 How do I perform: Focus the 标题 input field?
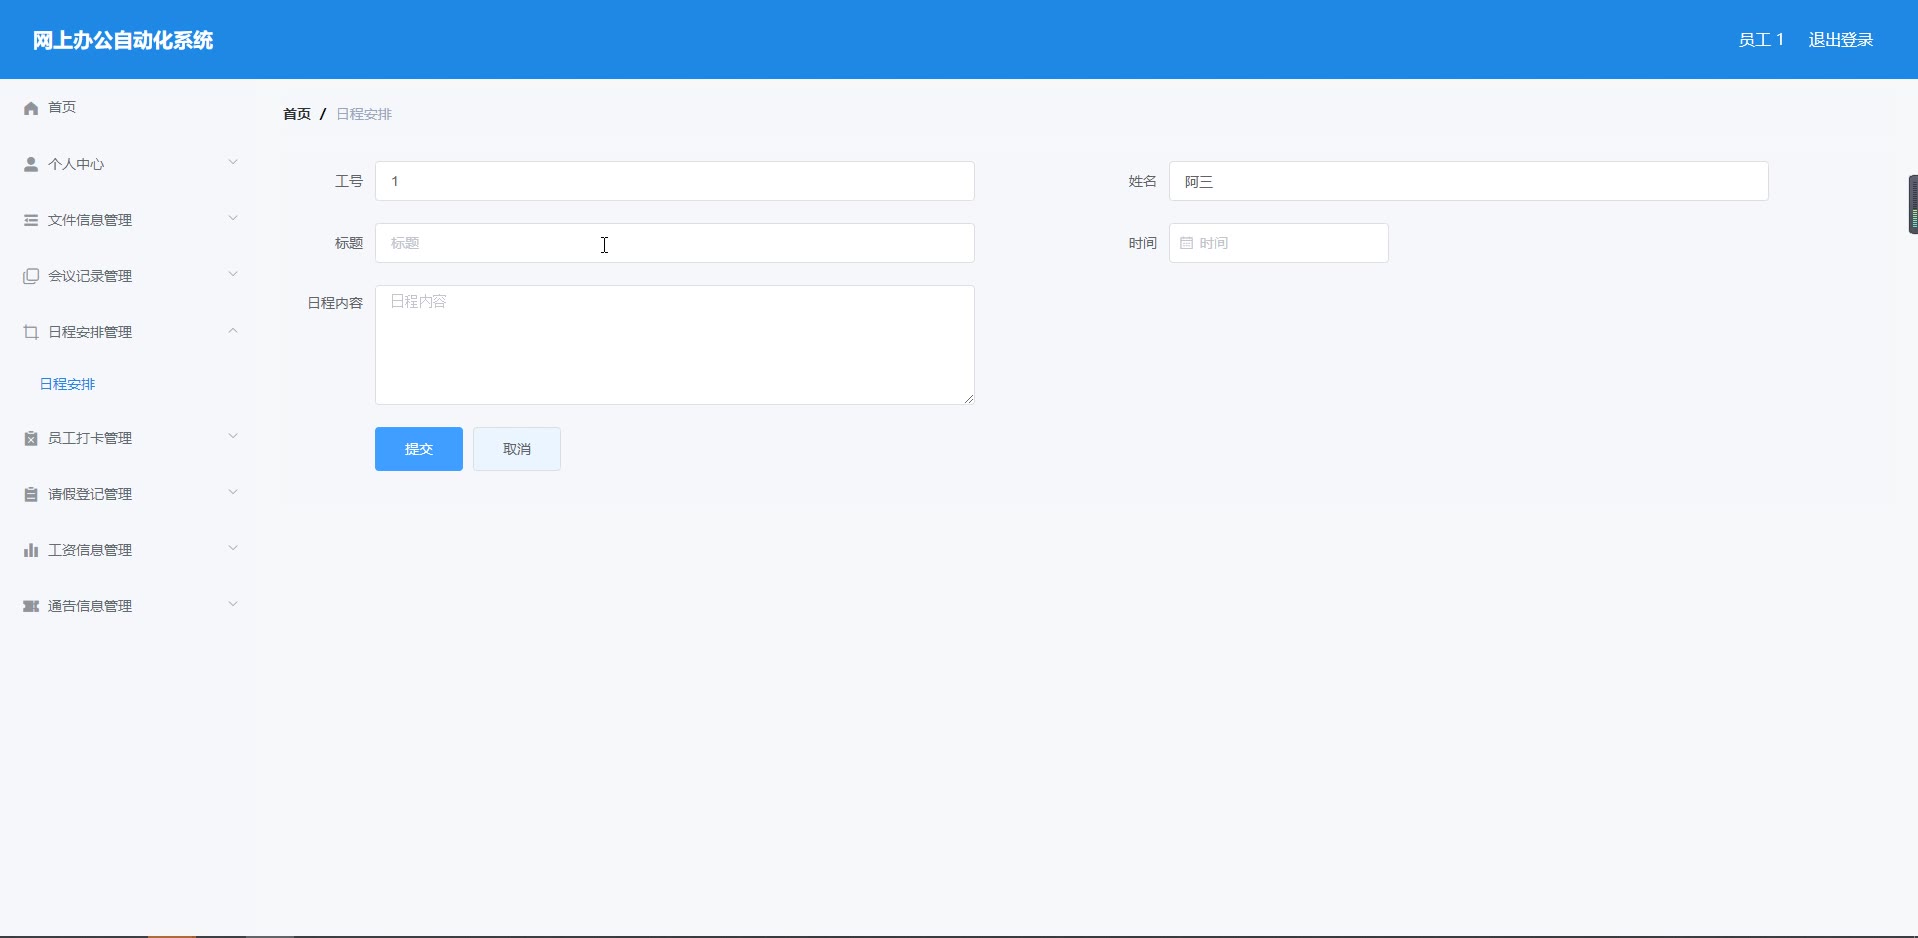[x=675, y=243]
